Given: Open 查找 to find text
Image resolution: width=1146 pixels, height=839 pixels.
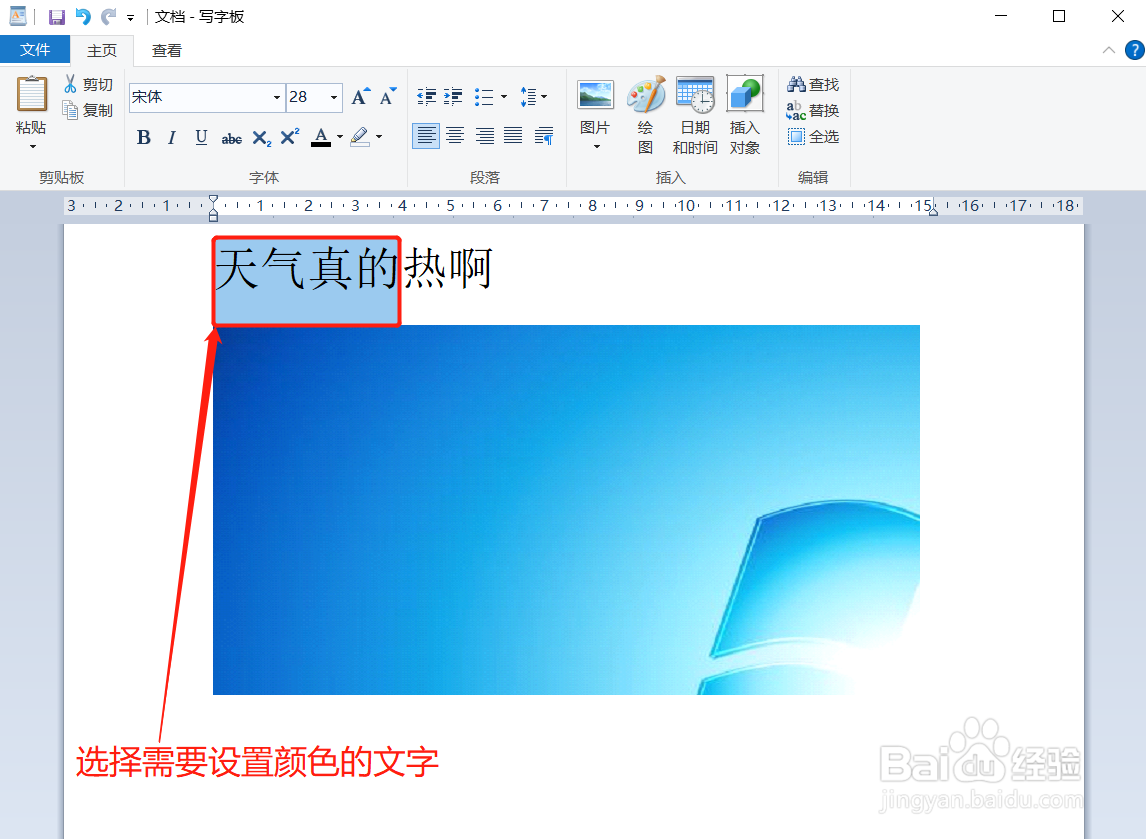Looking at the screenshot, I should (x=812, y=84).
